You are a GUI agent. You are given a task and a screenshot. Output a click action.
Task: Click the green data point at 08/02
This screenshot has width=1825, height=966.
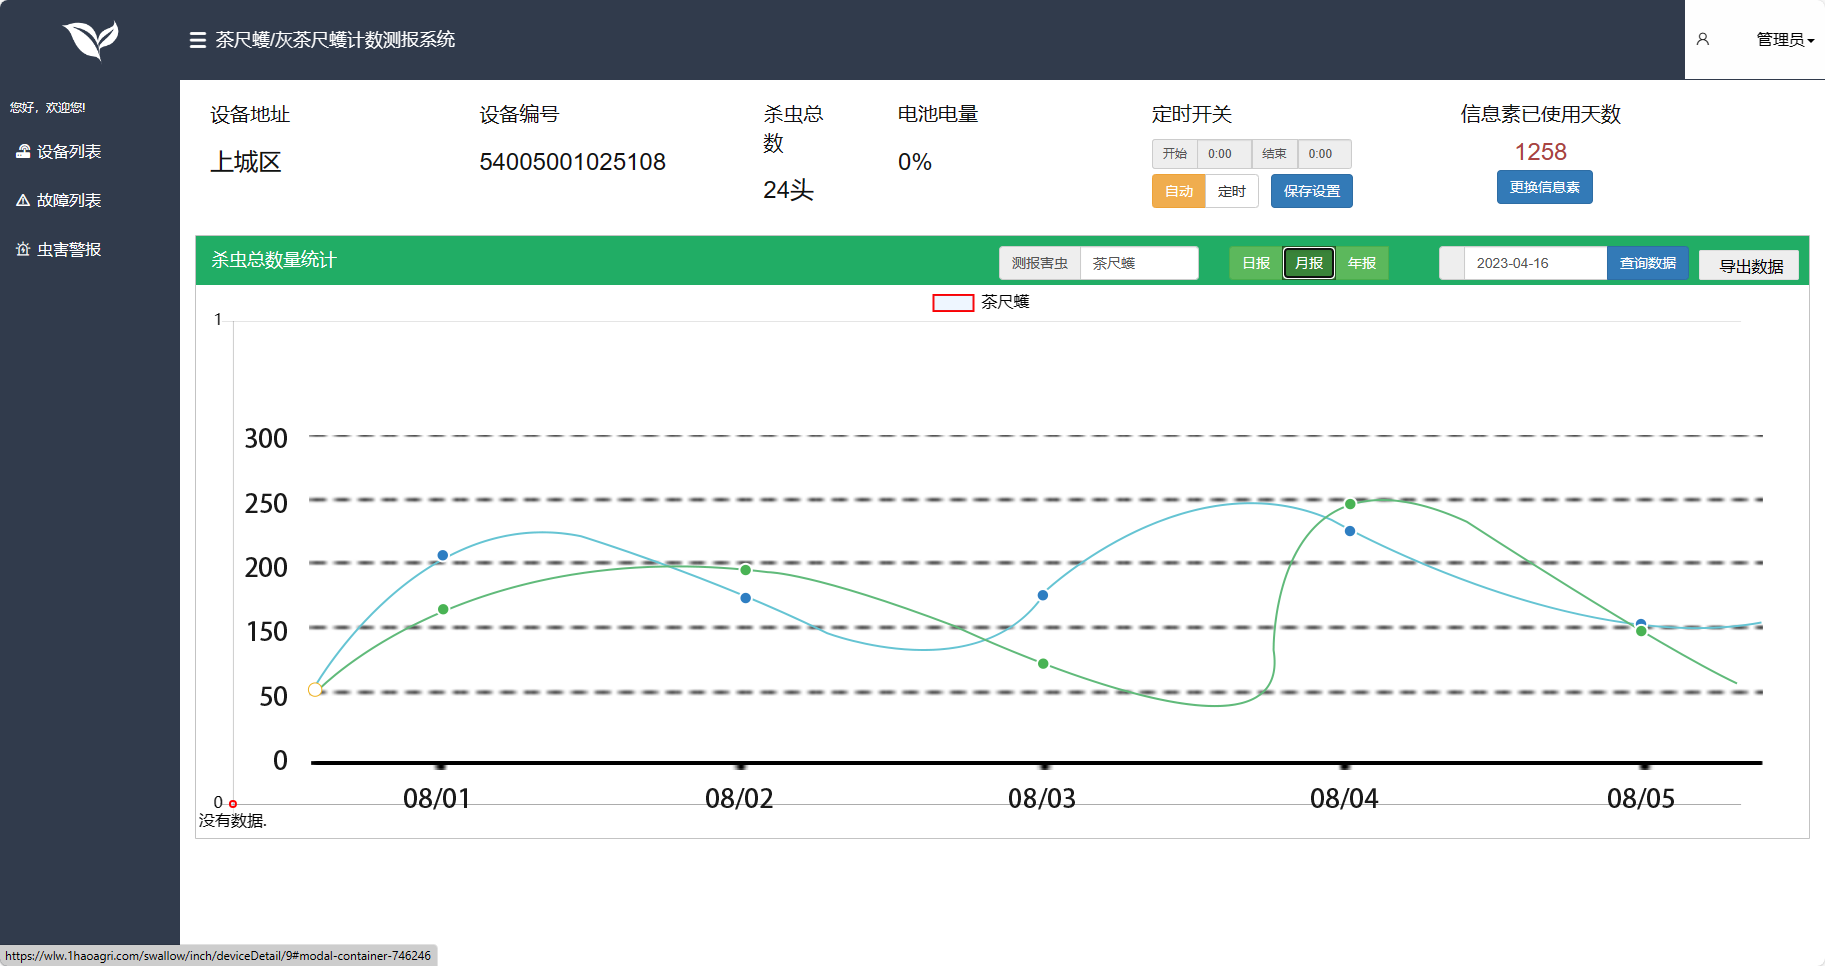pos(745,570)
